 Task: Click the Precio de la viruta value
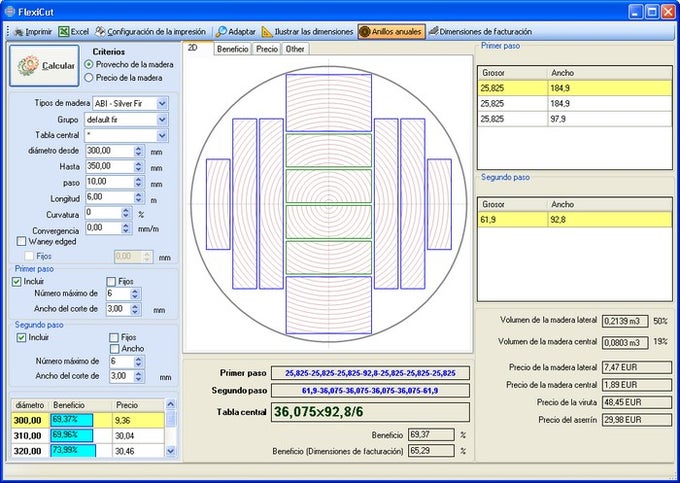pyautogui.click(x=637, y=402)
